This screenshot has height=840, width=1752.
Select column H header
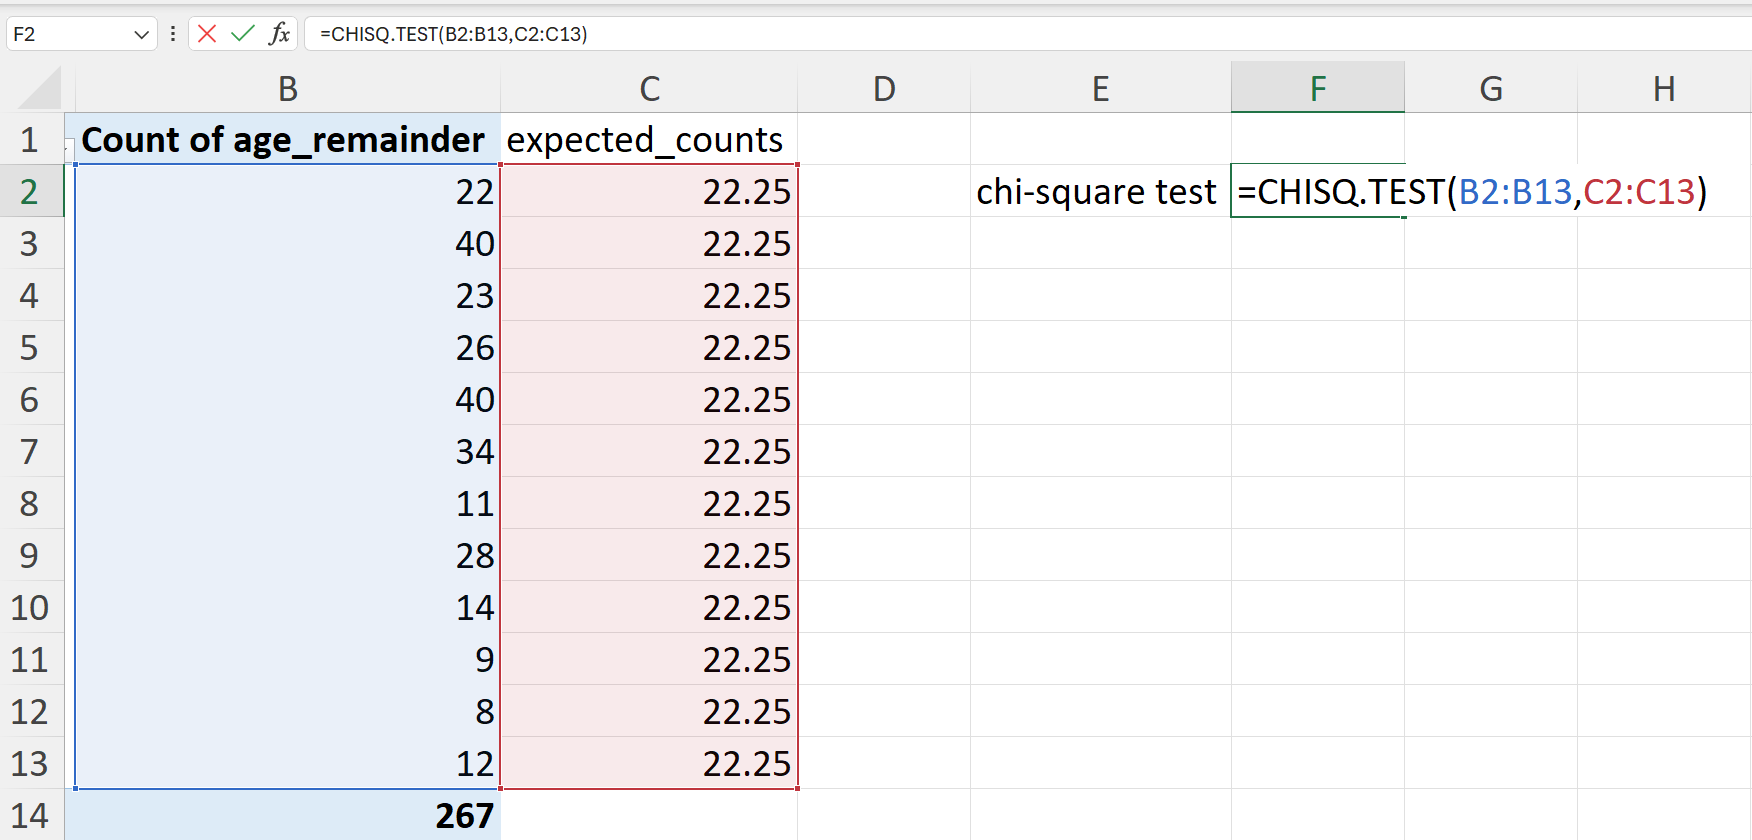pos(1664,88)
